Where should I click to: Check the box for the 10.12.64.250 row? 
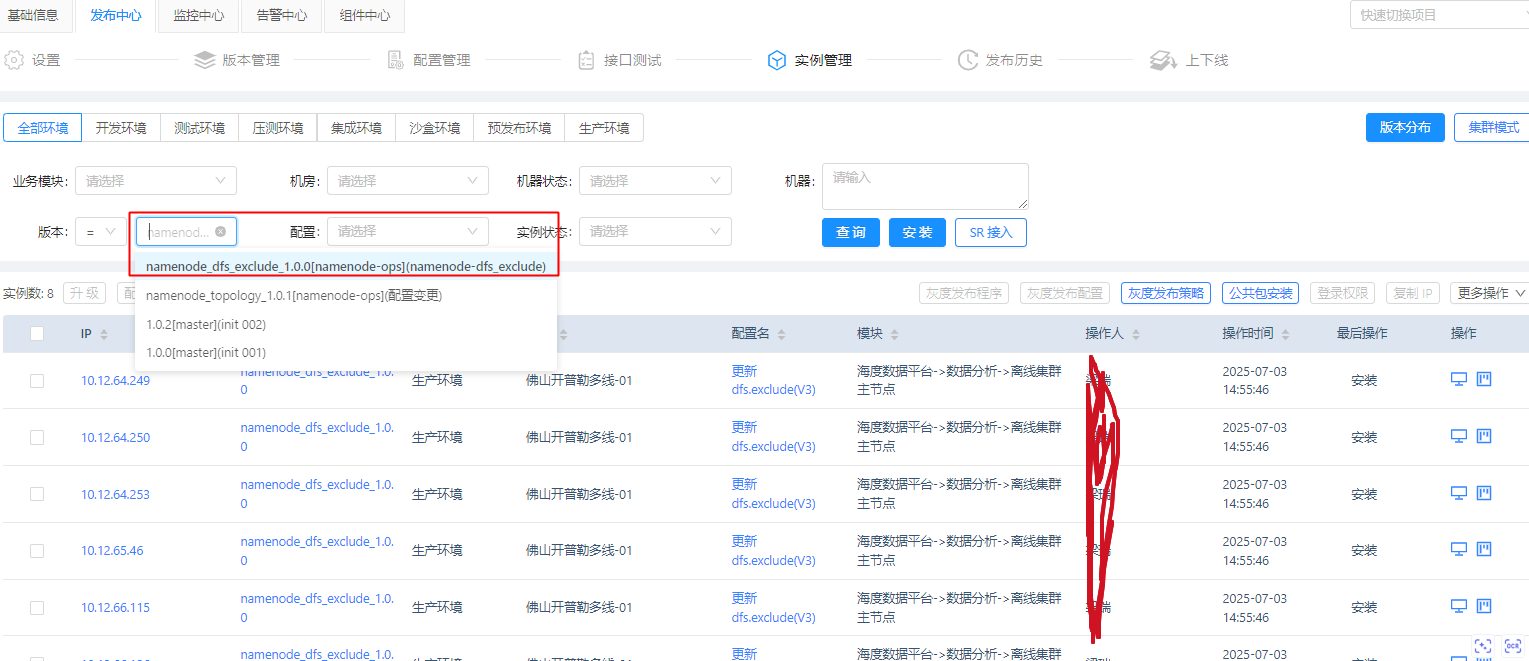coord(37,437)
